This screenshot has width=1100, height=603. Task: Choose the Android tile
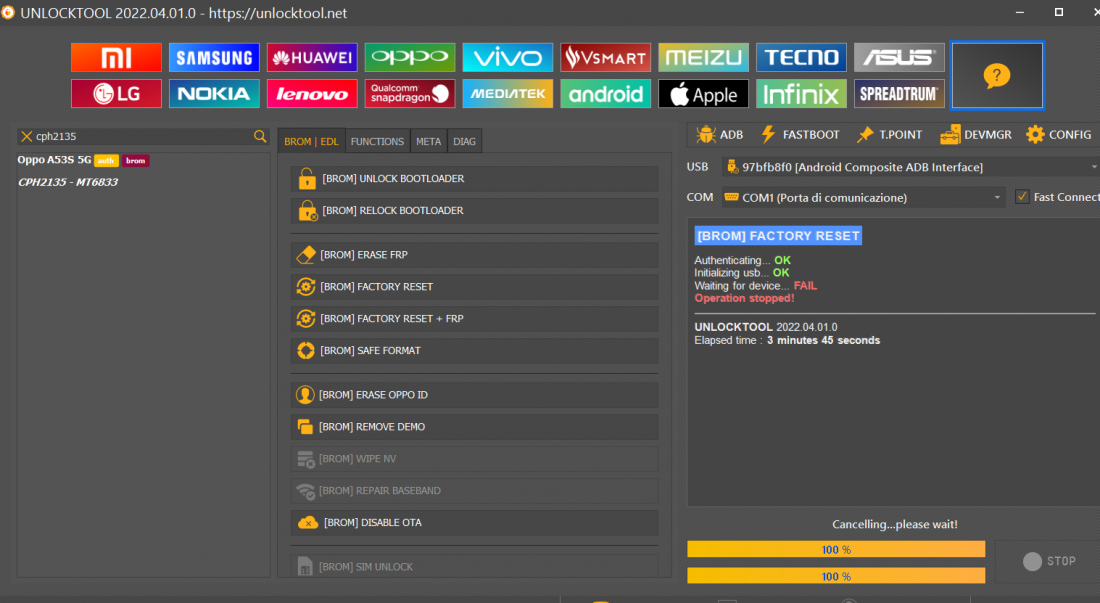tap(605, 94)
